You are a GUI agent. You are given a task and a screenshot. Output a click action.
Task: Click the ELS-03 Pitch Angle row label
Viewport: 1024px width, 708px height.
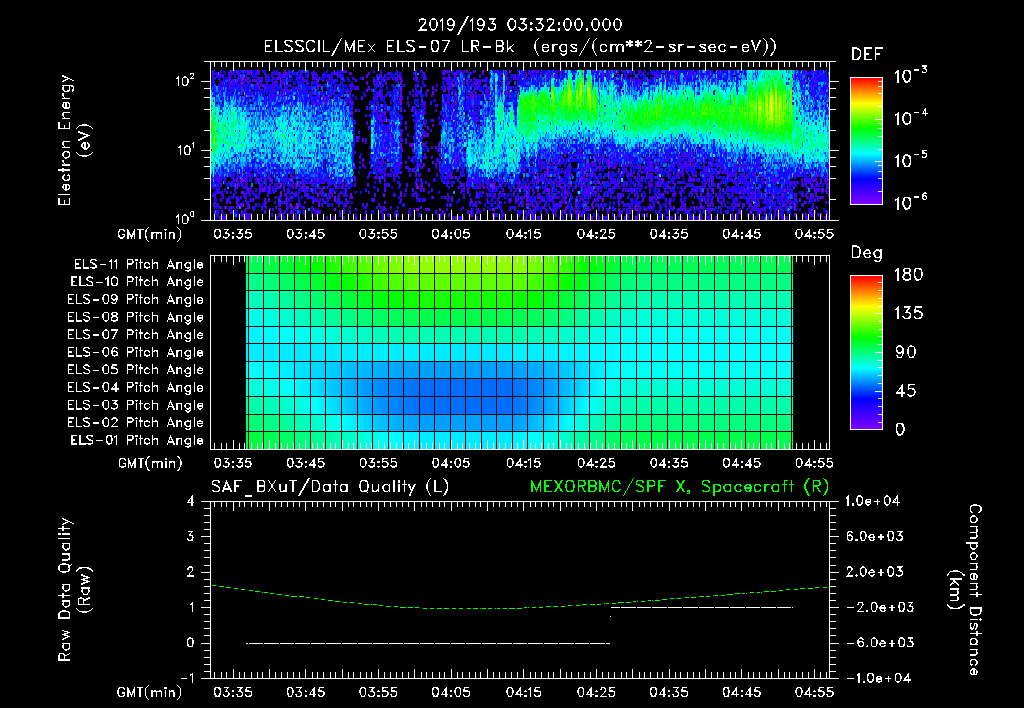tap(136, 405)
